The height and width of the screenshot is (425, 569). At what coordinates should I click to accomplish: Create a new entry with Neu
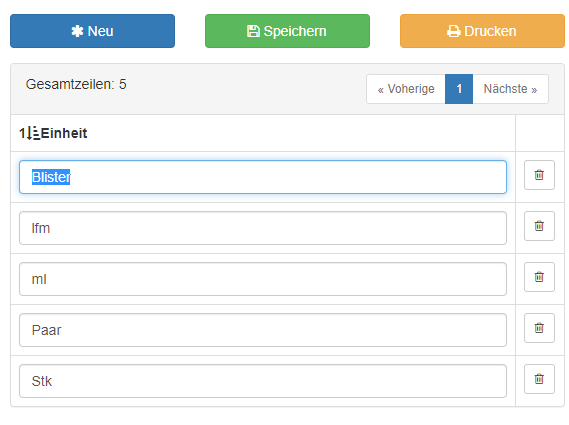tap(93, 31)
